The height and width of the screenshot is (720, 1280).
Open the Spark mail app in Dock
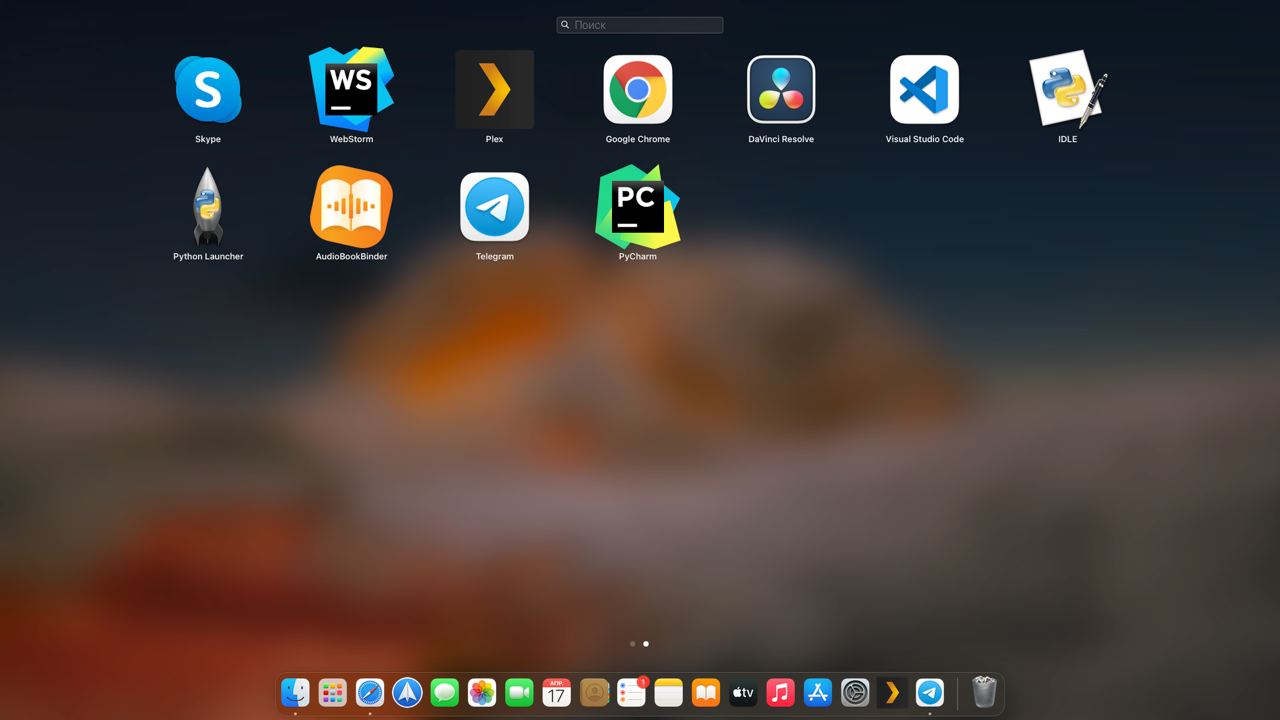[407, 692]
